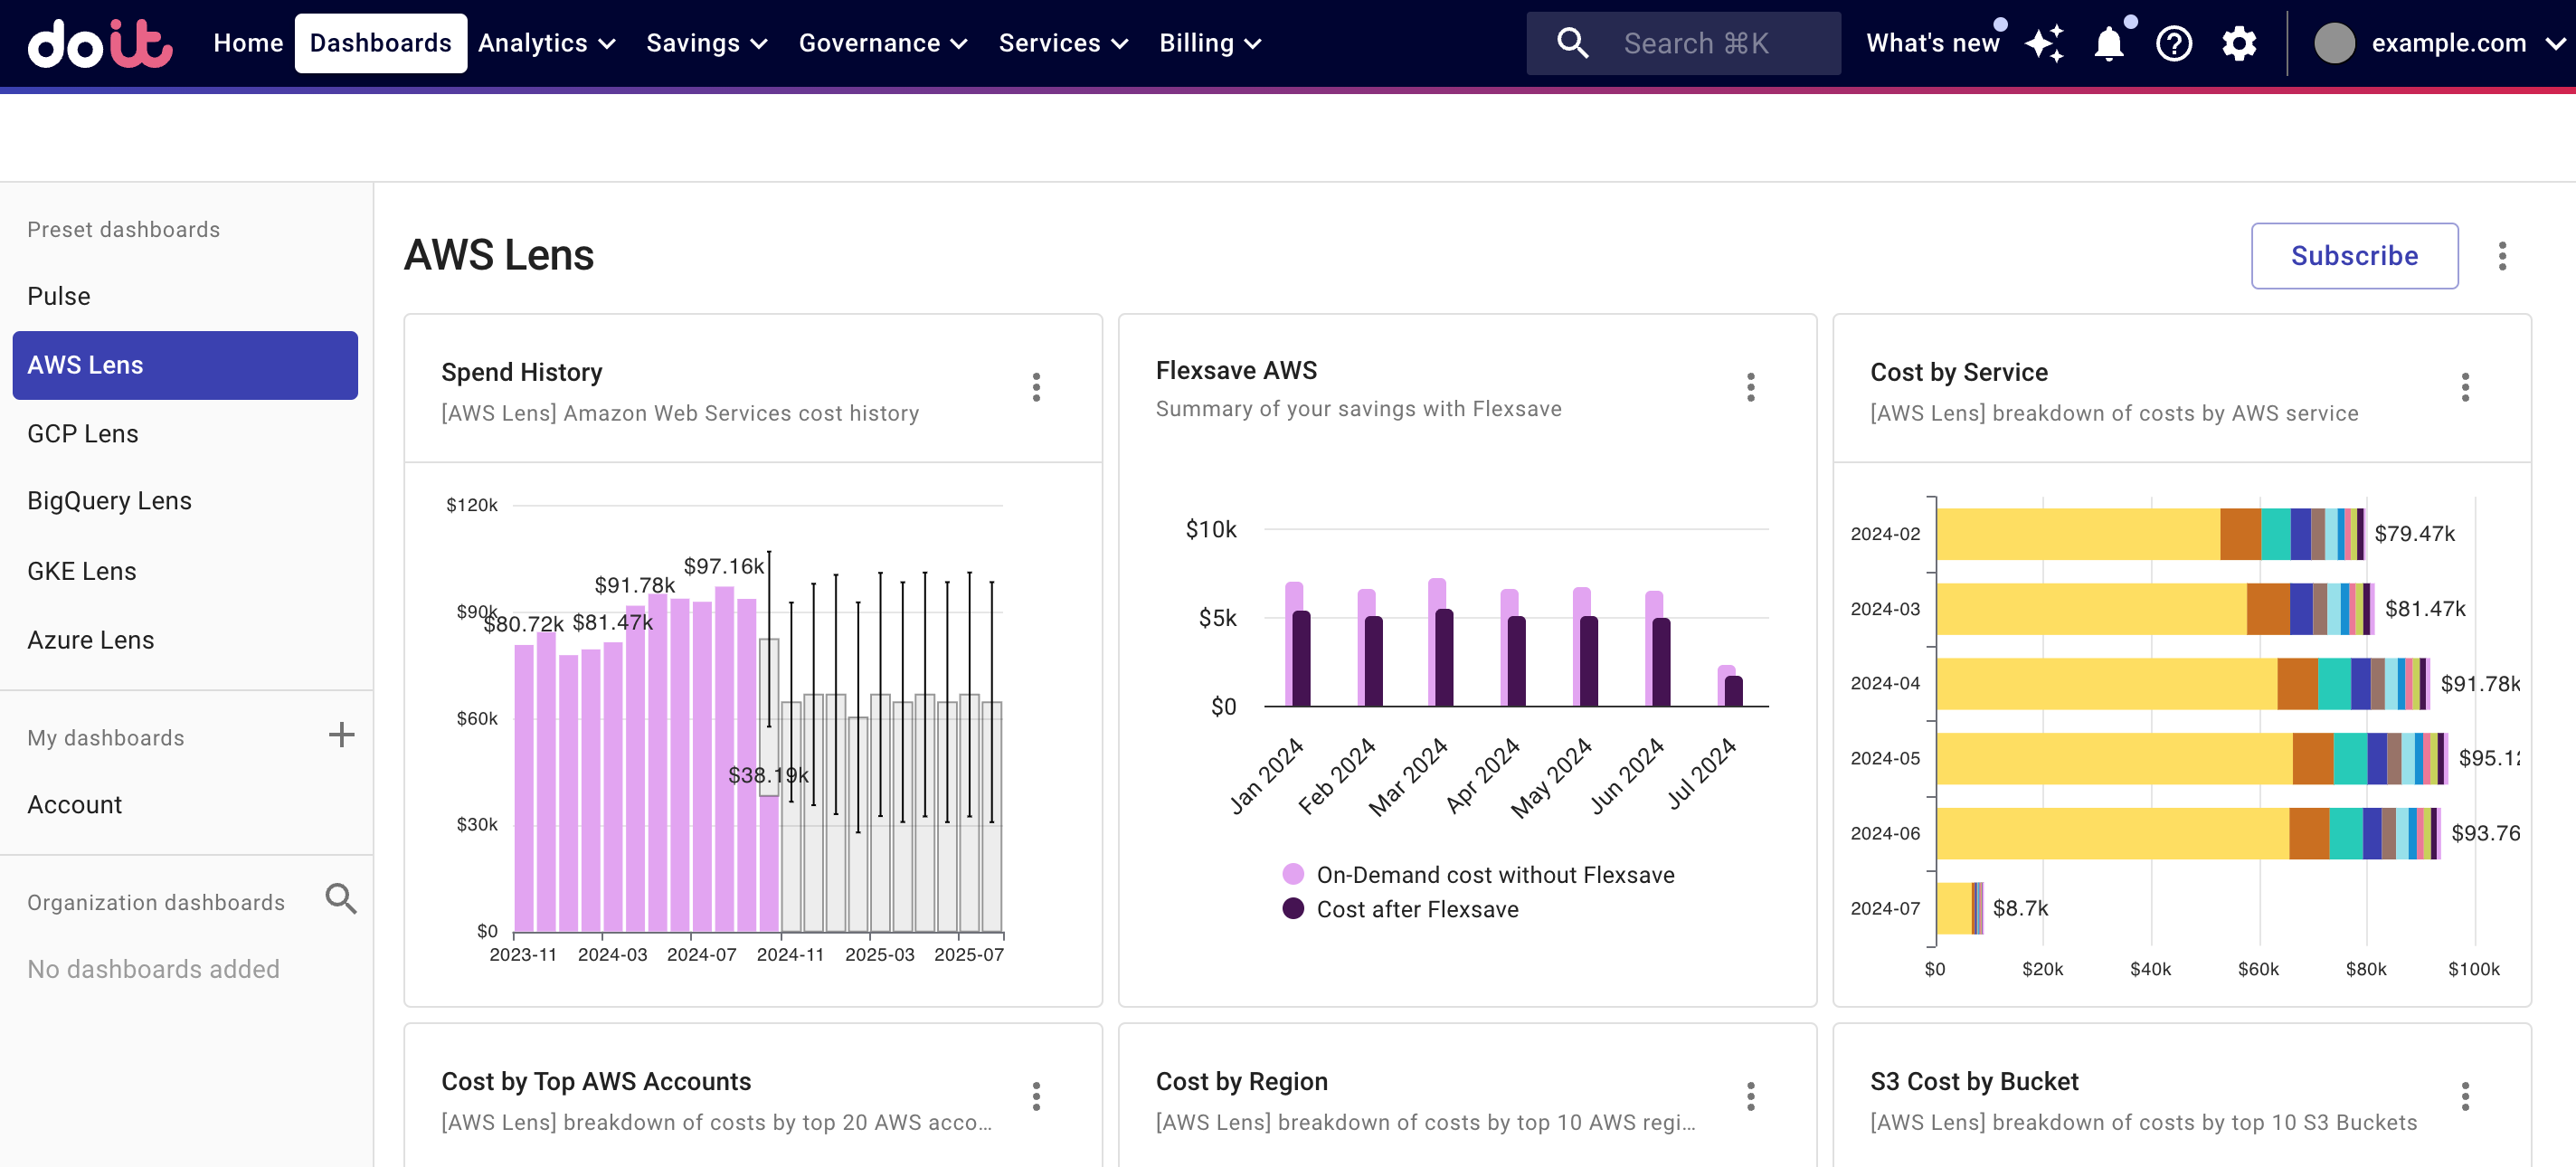Open What's new link
Image resolution: width=2576 pixels, height=1167 pixels.
(x=1932, y=43)
